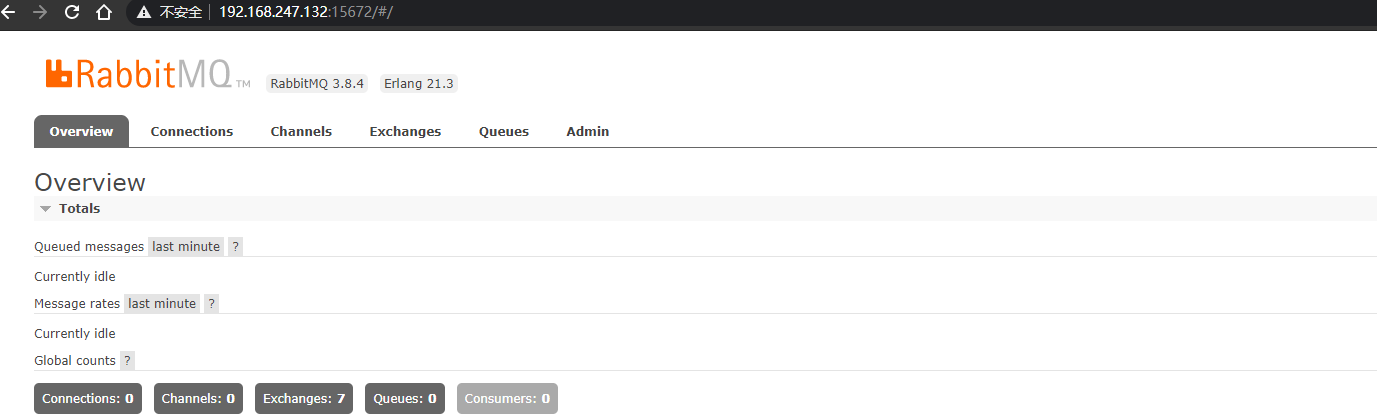Change Queued messages last minute range
Image resolution: width=1377 pixels, height=417 pixels.
point(186,247)
